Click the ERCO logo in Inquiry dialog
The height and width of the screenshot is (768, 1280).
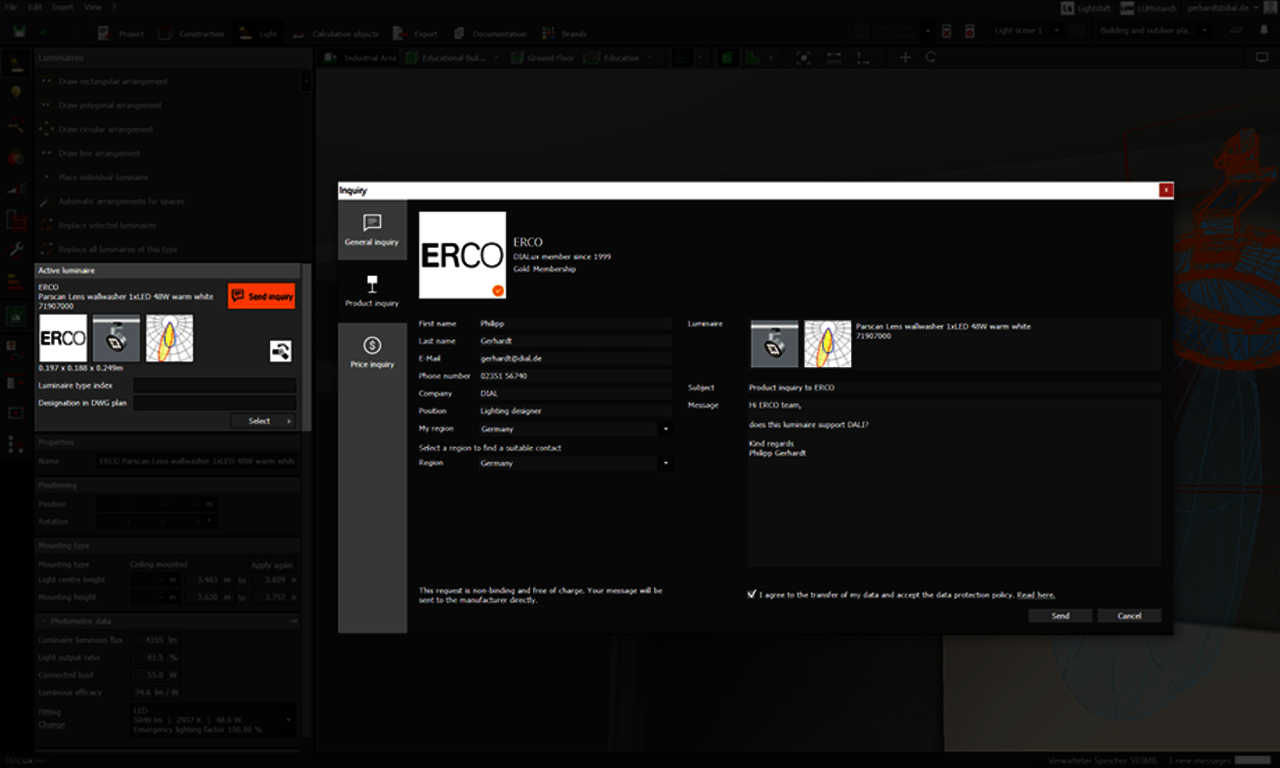[462, 255]
